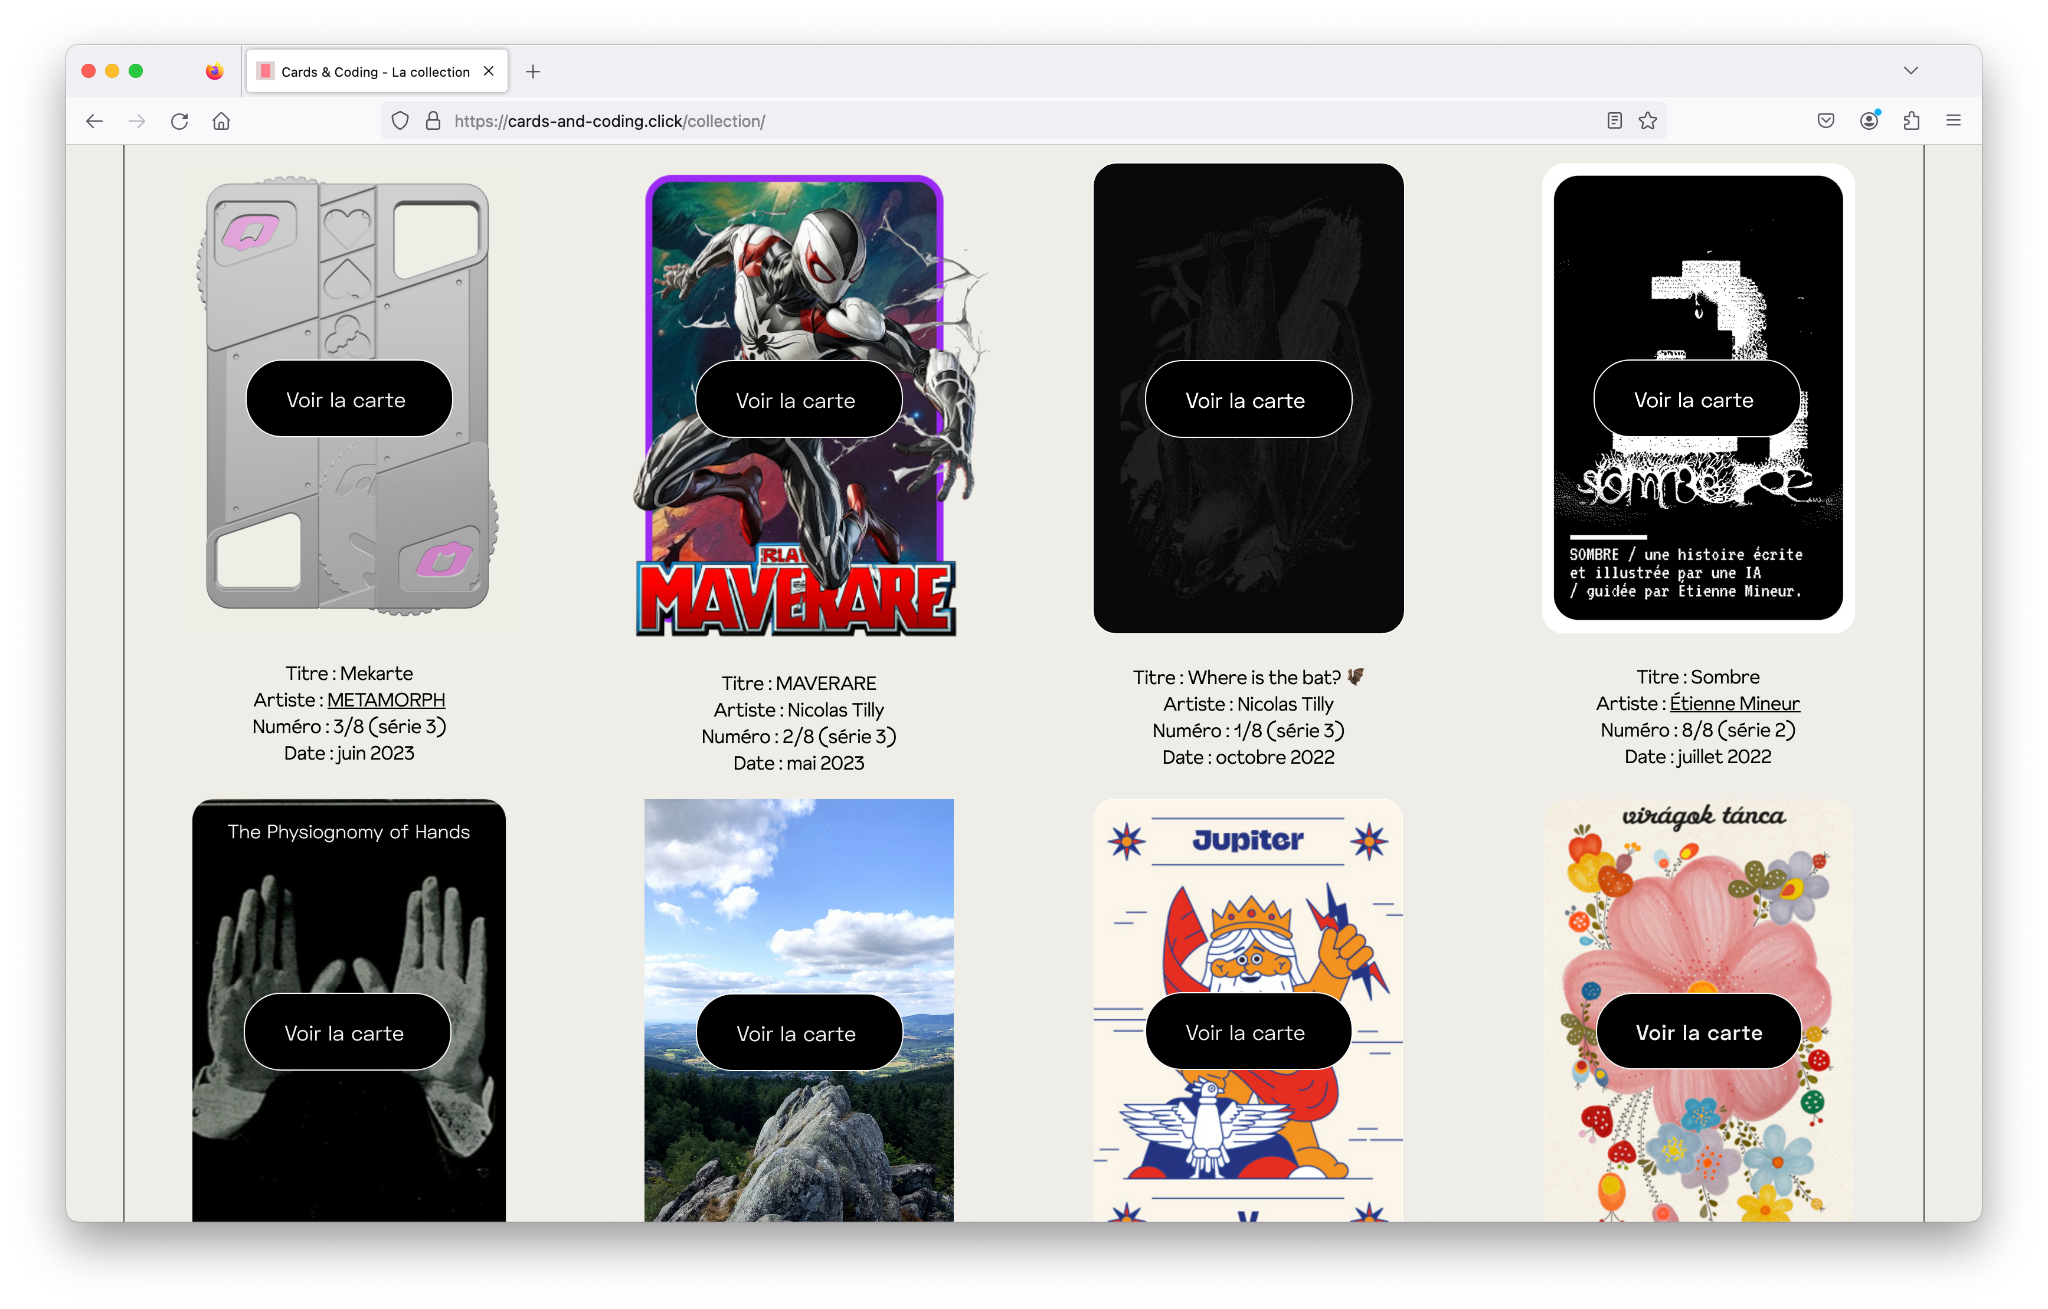Click 'Titre : Where is the bat?' text
The image size is (2048, 1309).
pyautogui.click(x=1248, y=677)
